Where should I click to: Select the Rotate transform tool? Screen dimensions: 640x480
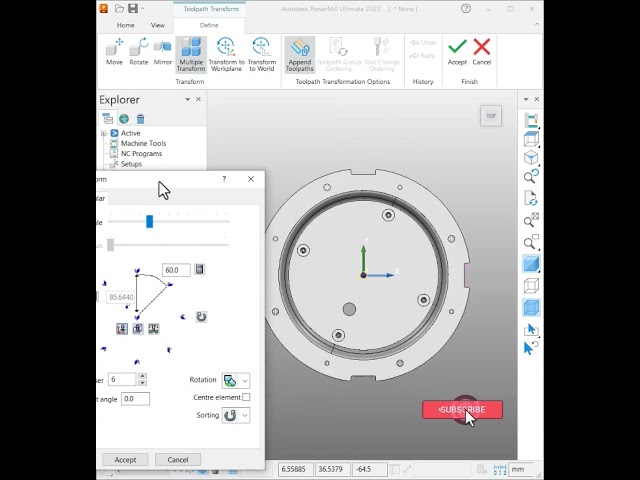(139, 52)
